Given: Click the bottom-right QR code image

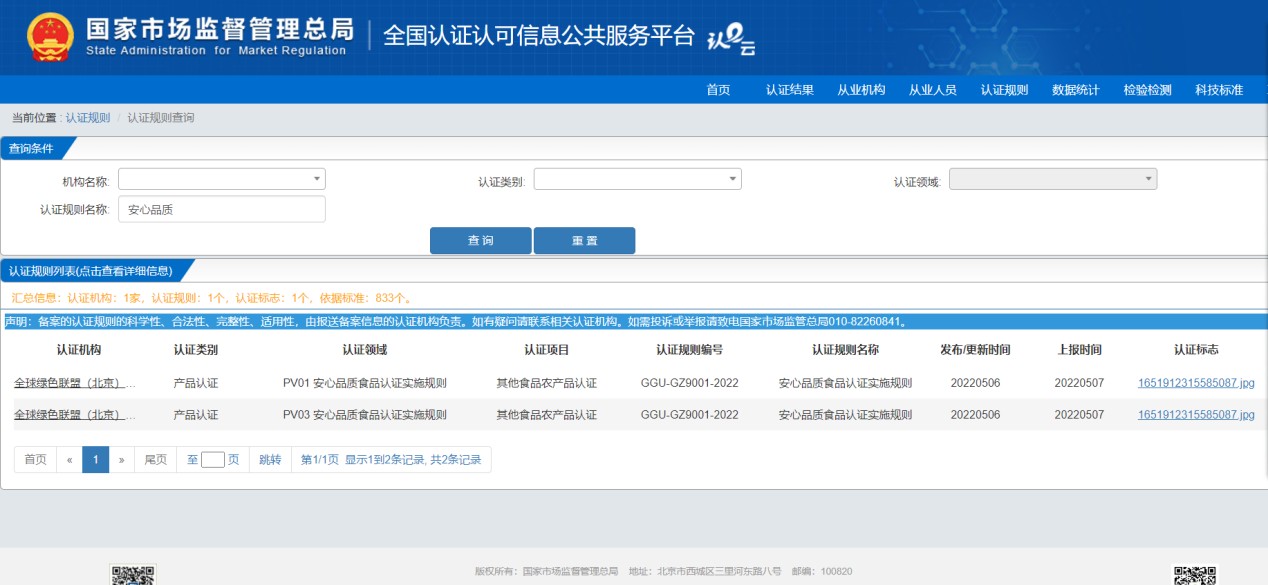Looking at the screenshot, I should coord(1195,575).
